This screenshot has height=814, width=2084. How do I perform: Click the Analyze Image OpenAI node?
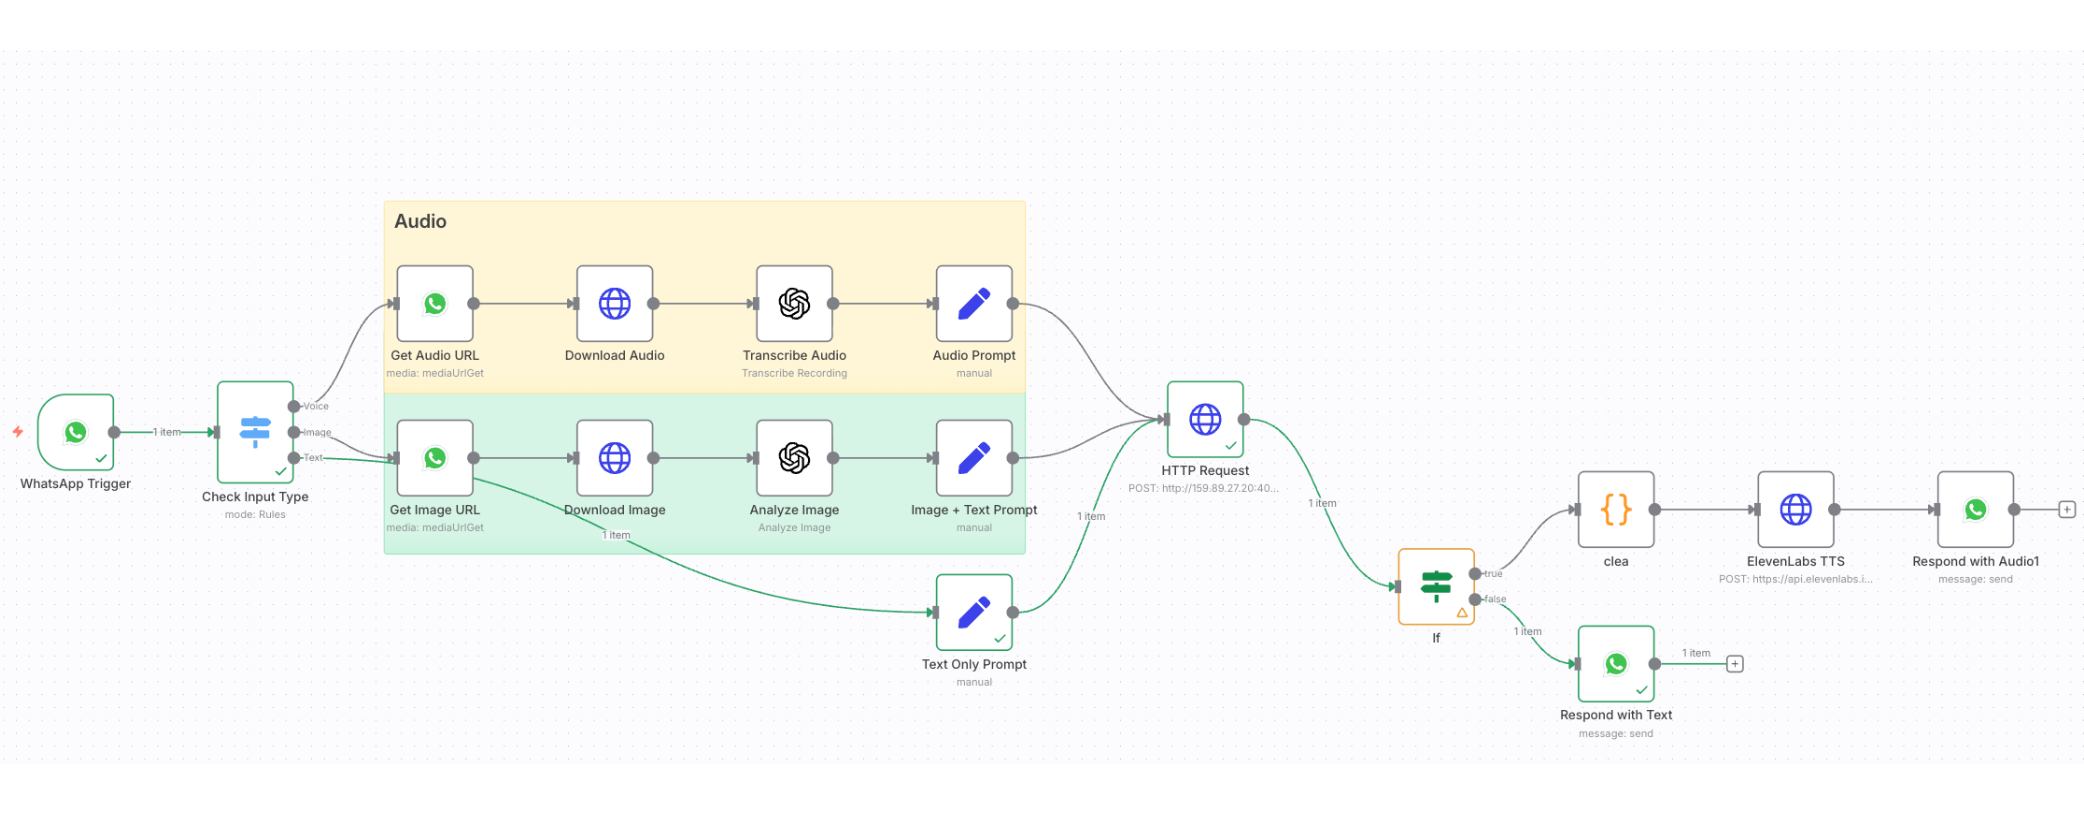(794, 458)
